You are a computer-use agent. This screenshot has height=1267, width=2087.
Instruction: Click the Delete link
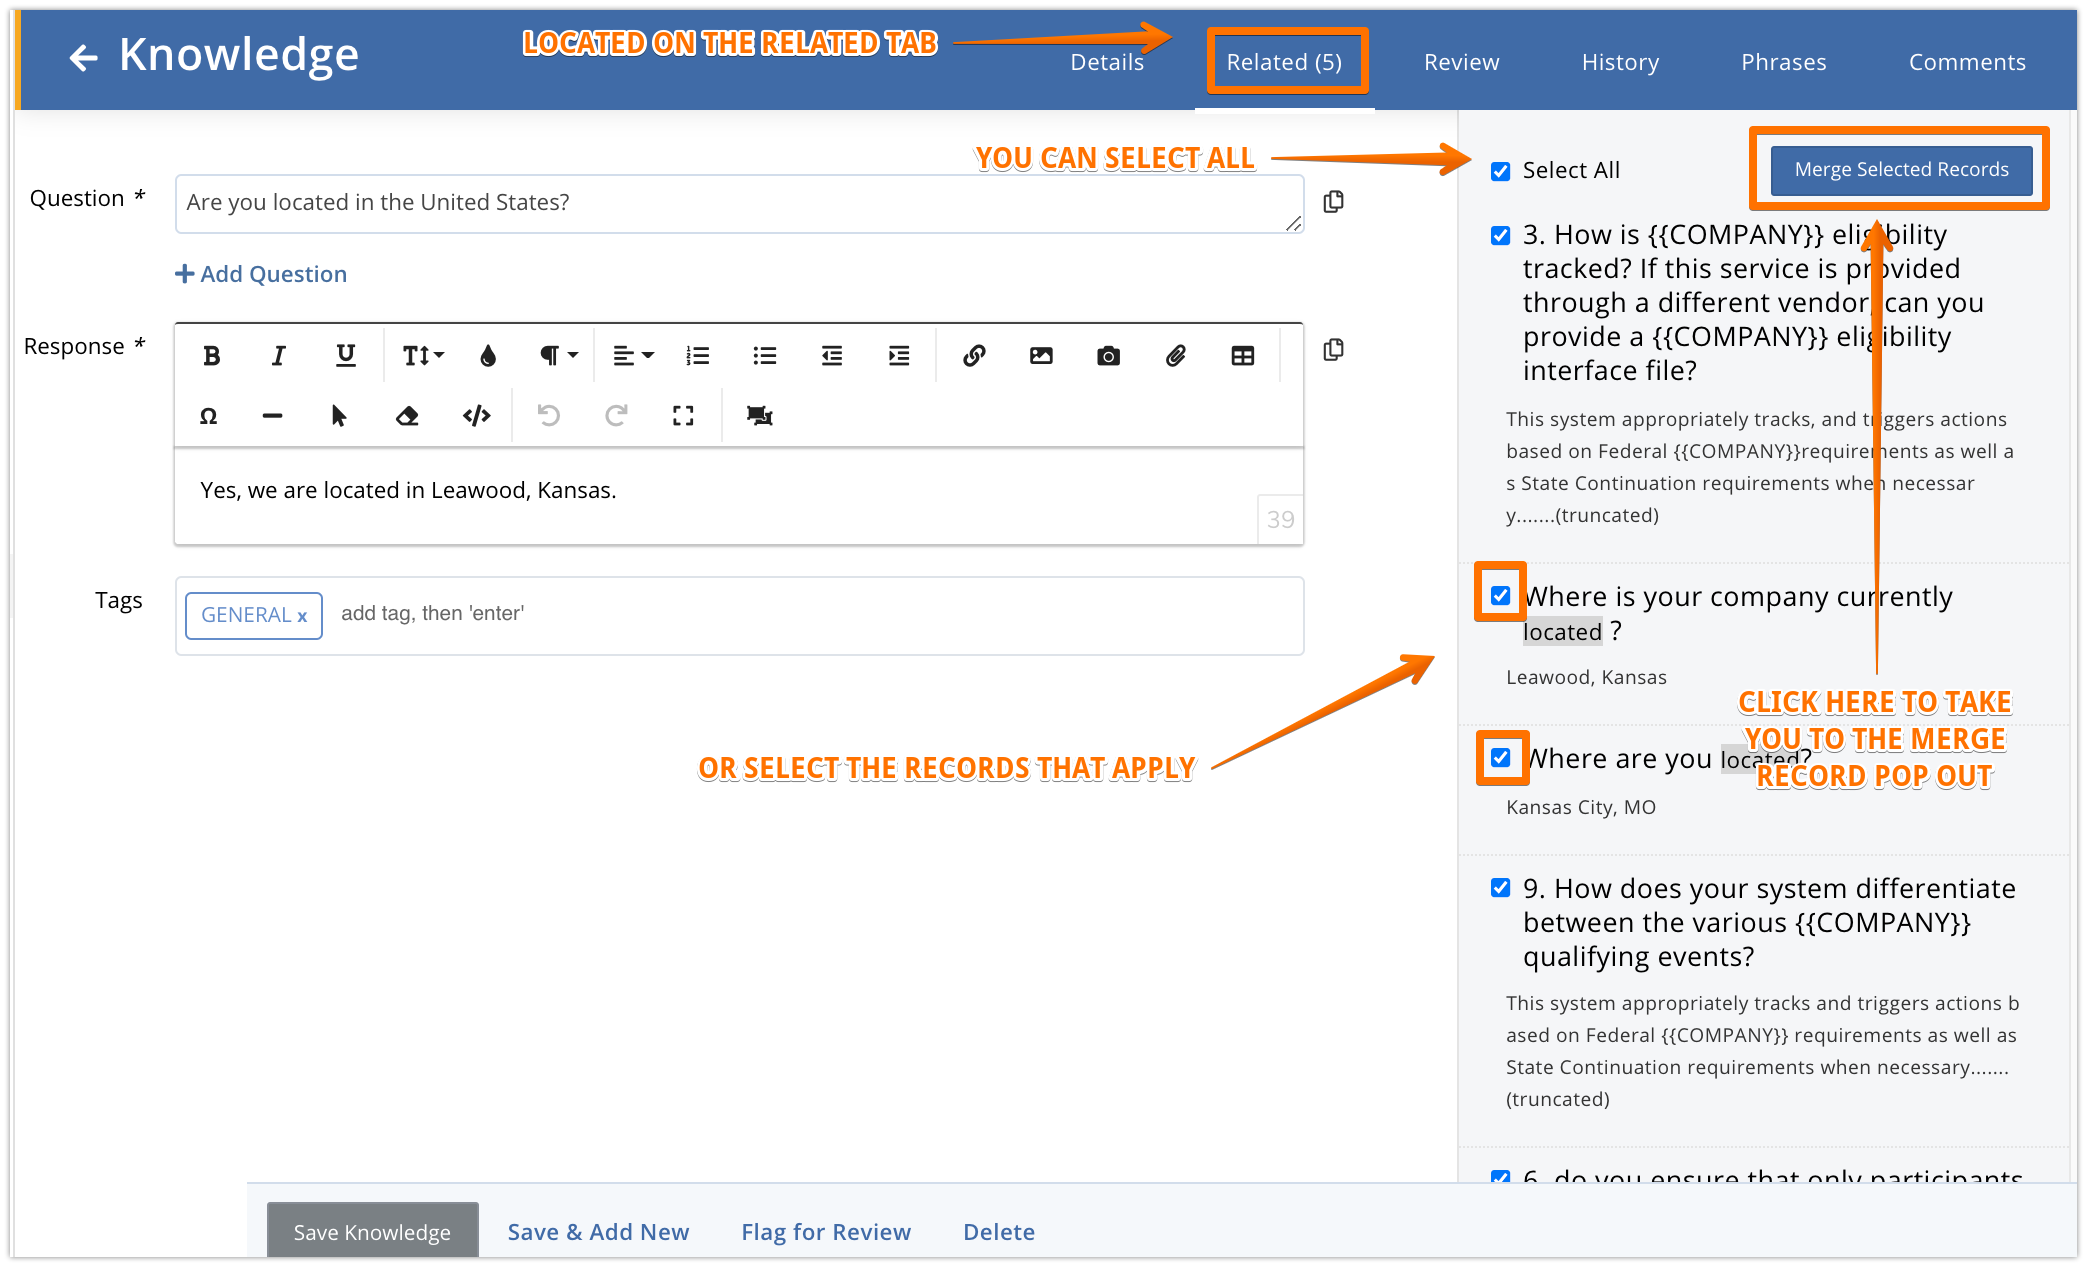point(999,1232)
